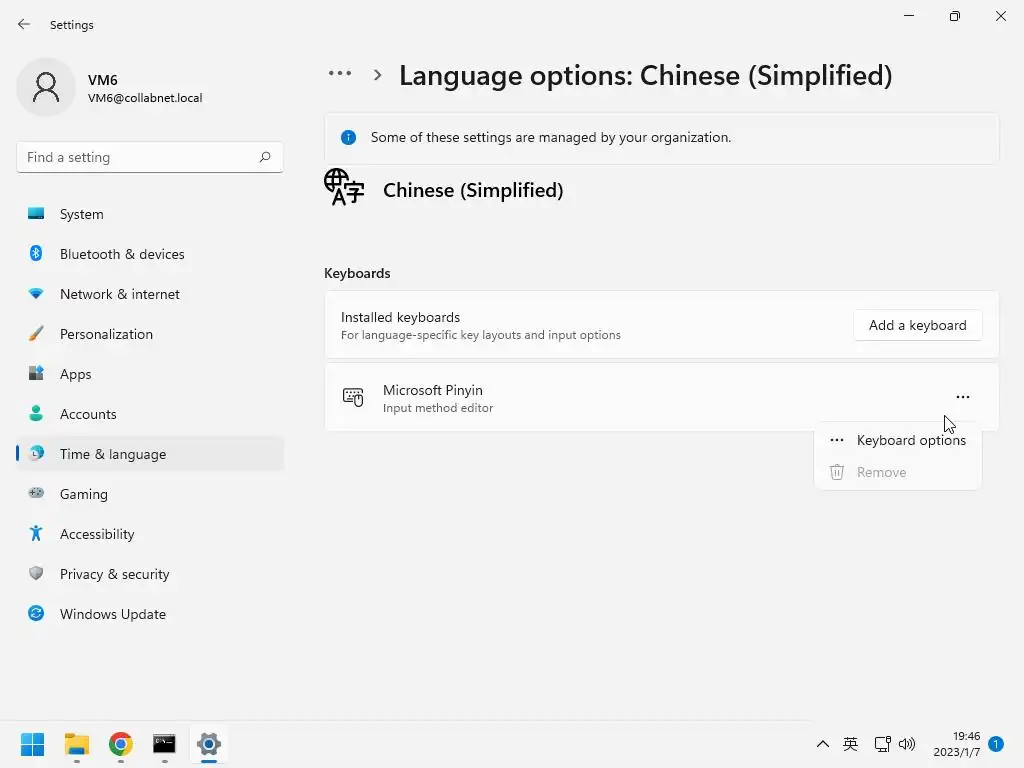Open Accessibility settings category
The height and width of the screenshot is (768, 1024).
coord(150,534)
